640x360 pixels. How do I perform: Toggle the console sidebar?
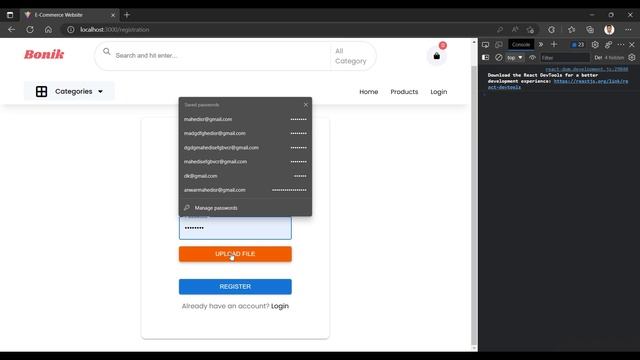click(485, 58)
